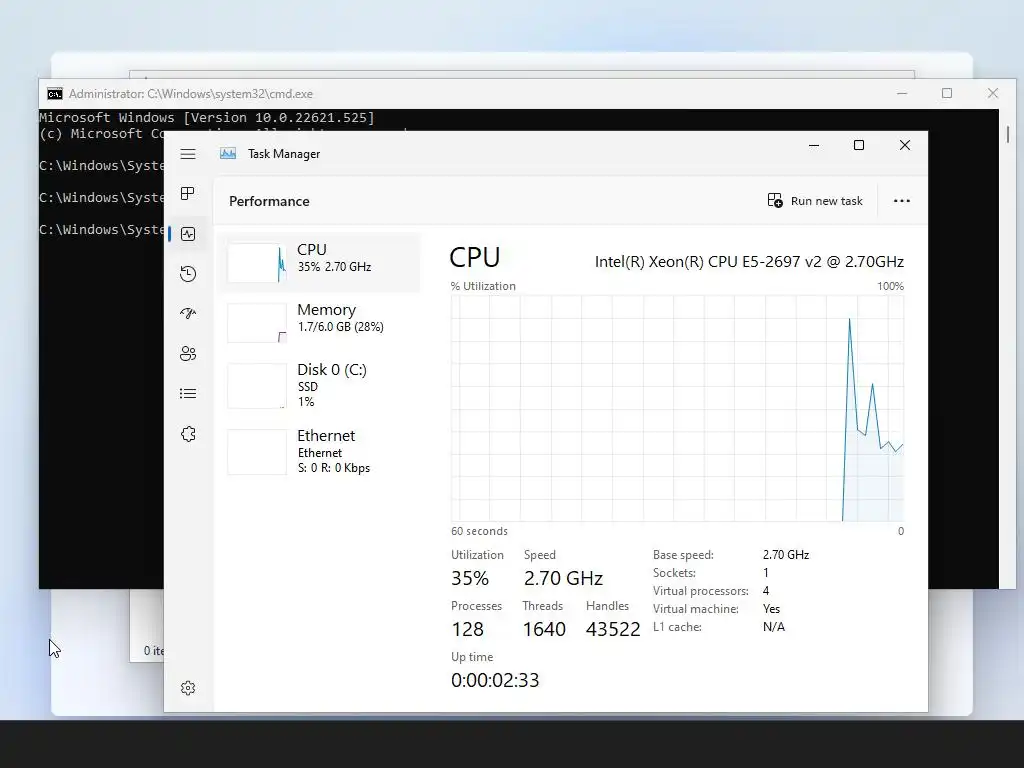Select the Performance page sidebar icon
Viewport: 1024px width, 768px height.
(188, 234)
